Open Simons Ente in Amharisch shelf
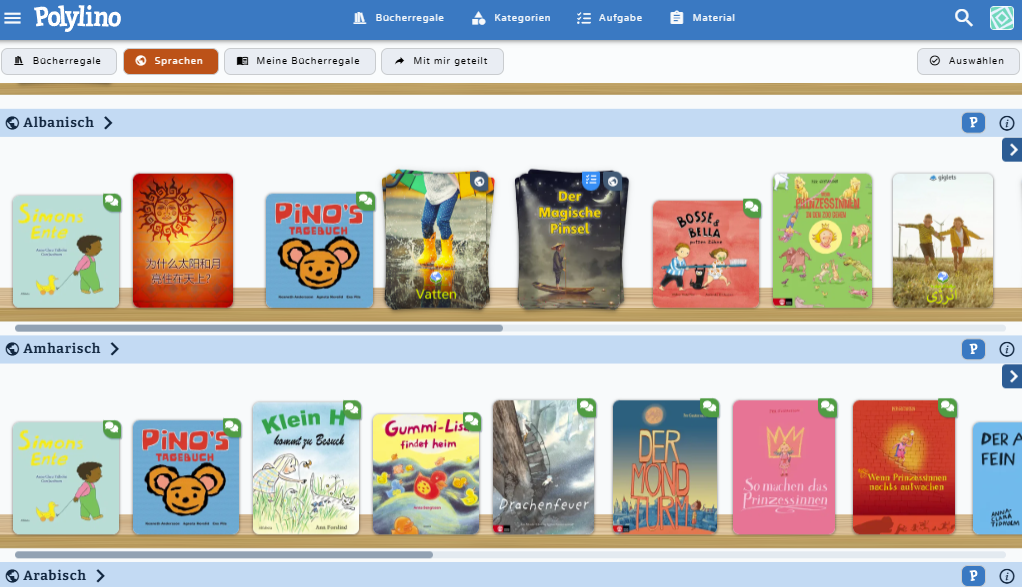 point(66,478)
